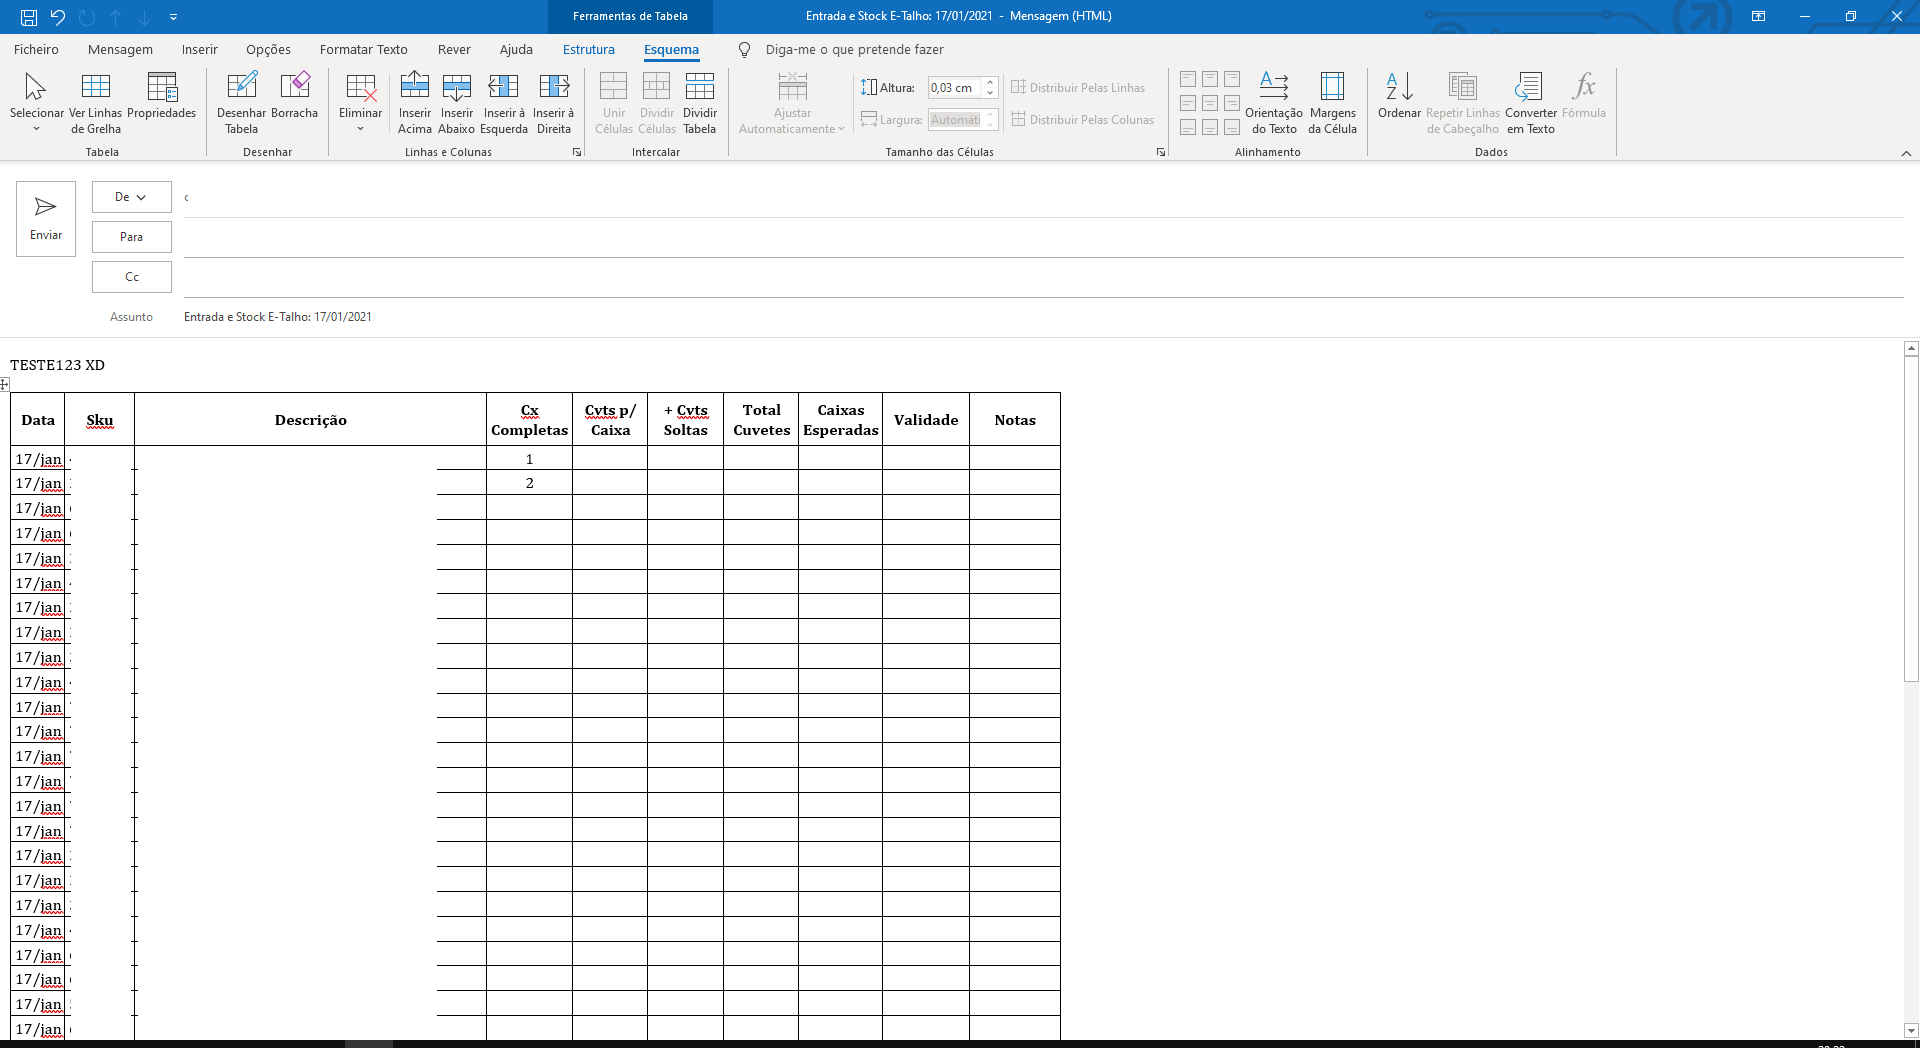
Task: Click Dividir Células icon
Action: coord(657,103)
